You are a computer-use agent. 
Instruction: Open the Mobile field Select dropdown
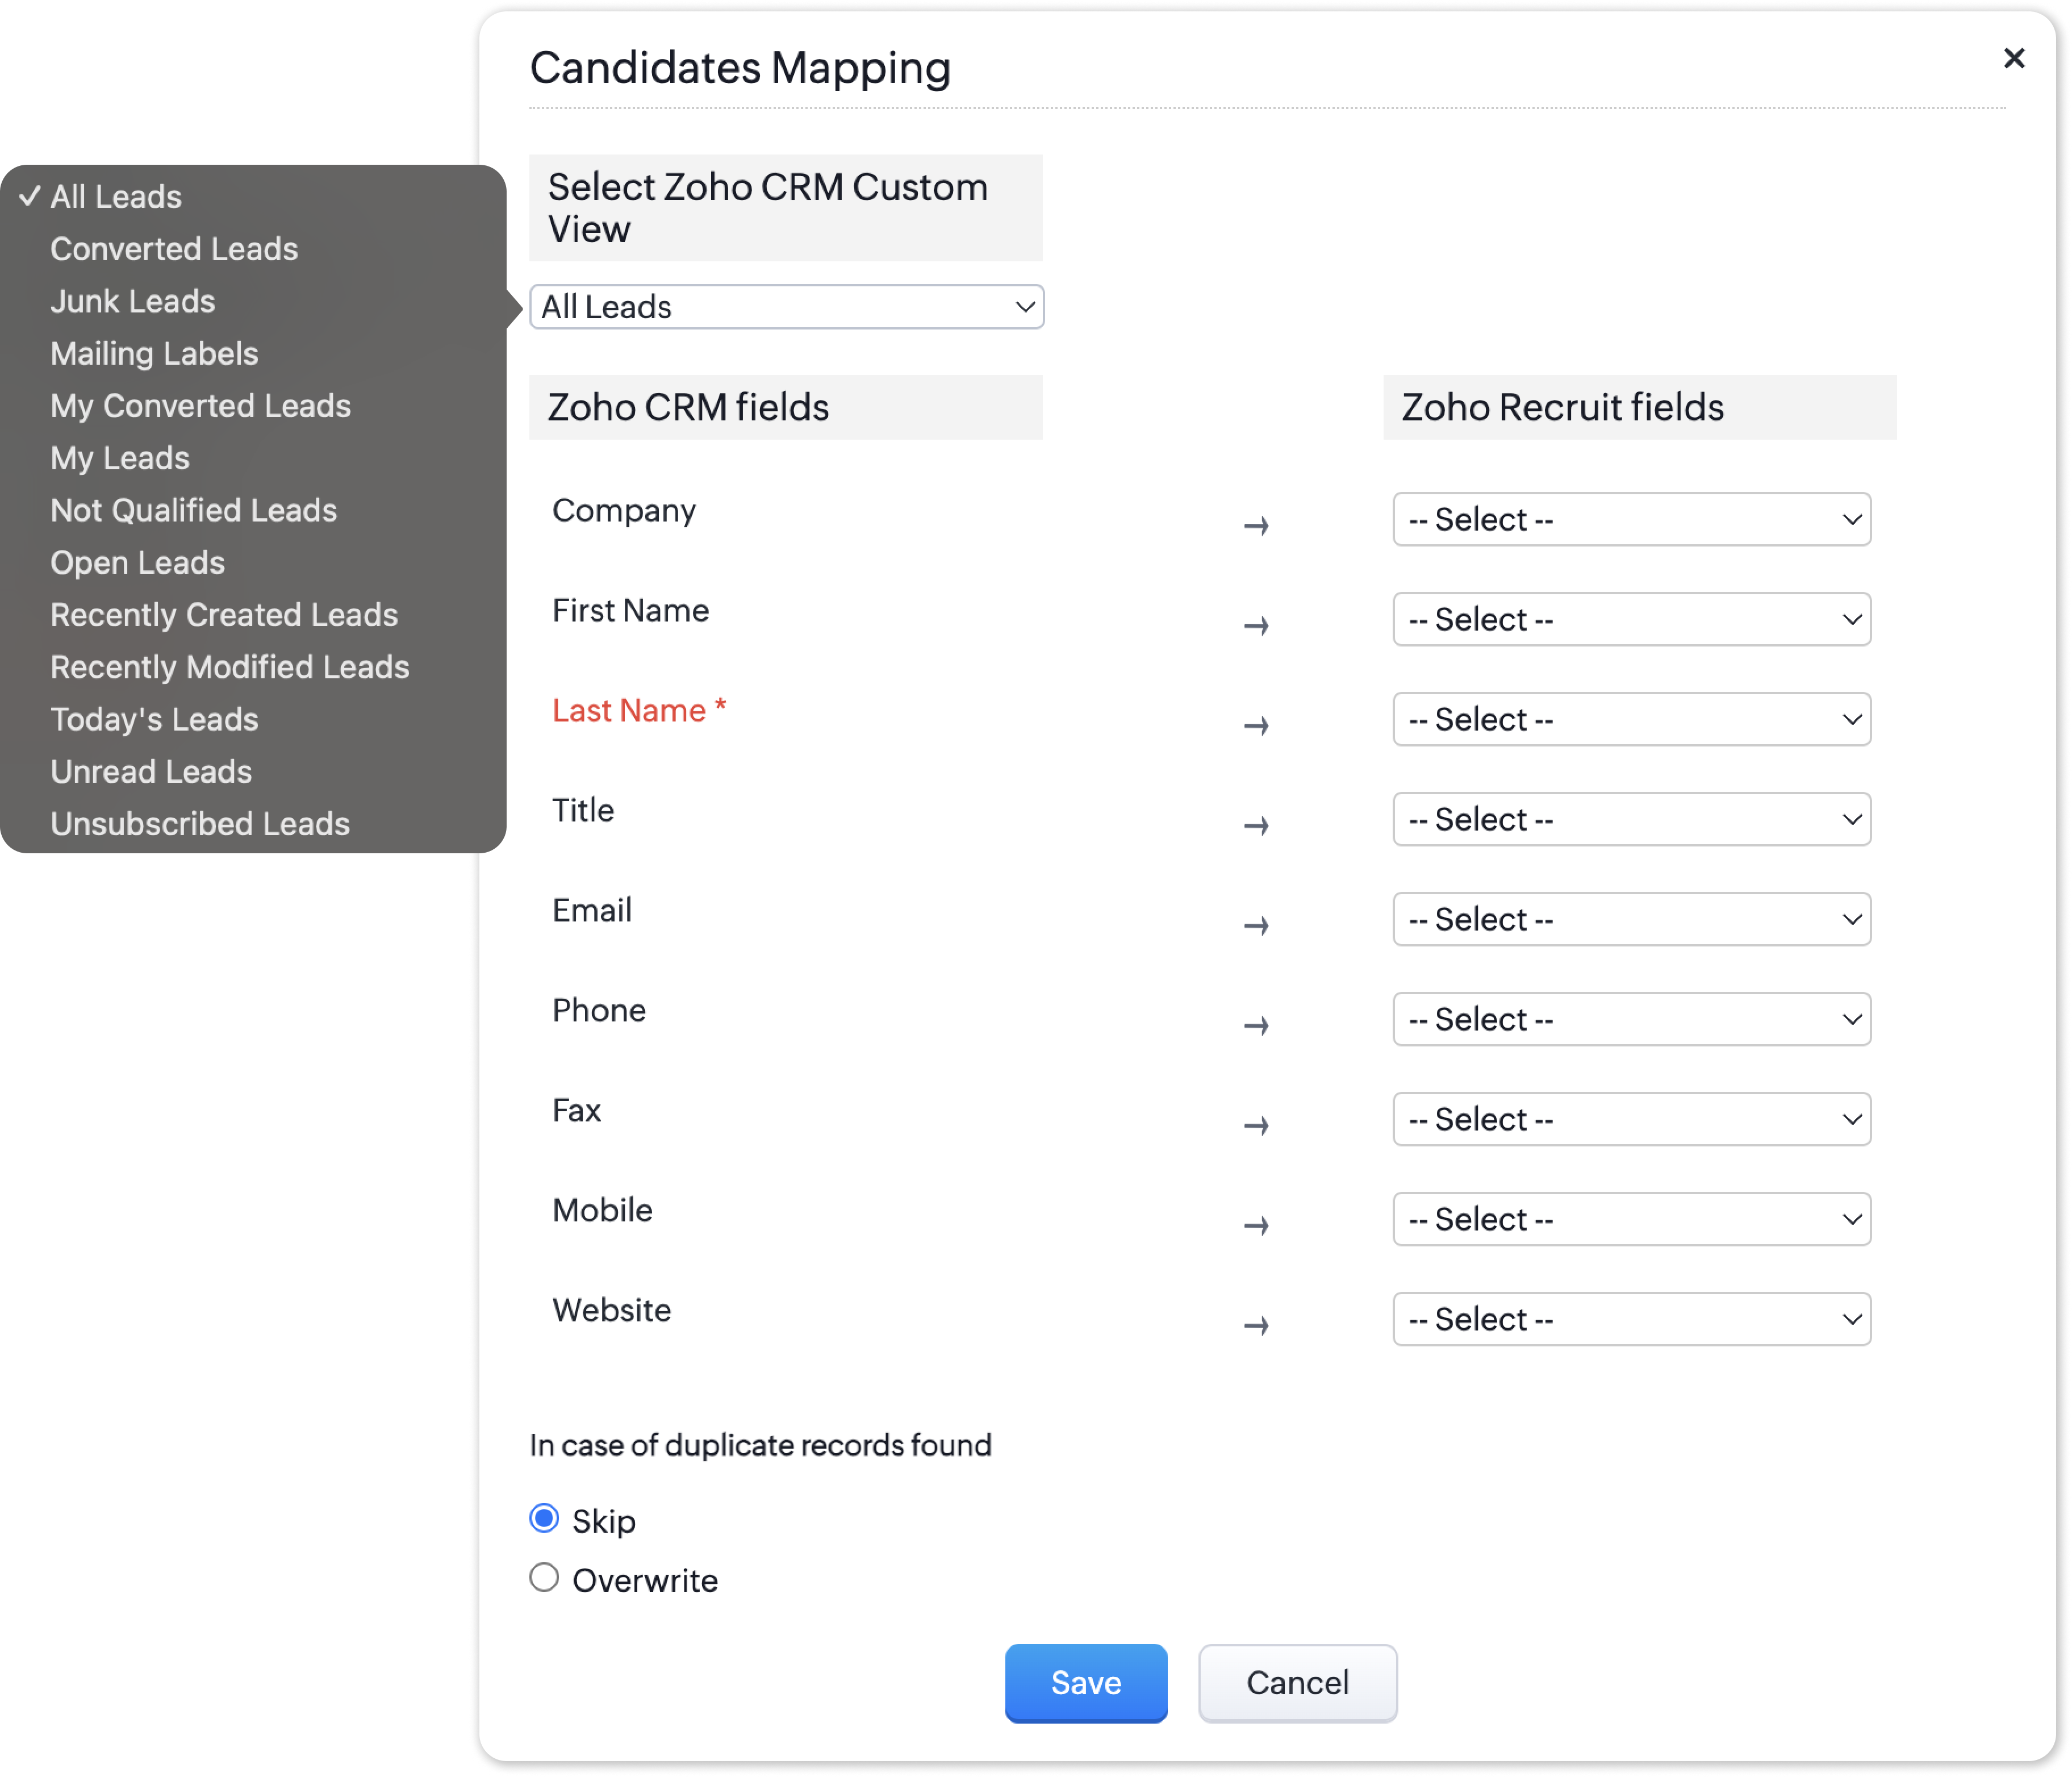[1631, 1219]
